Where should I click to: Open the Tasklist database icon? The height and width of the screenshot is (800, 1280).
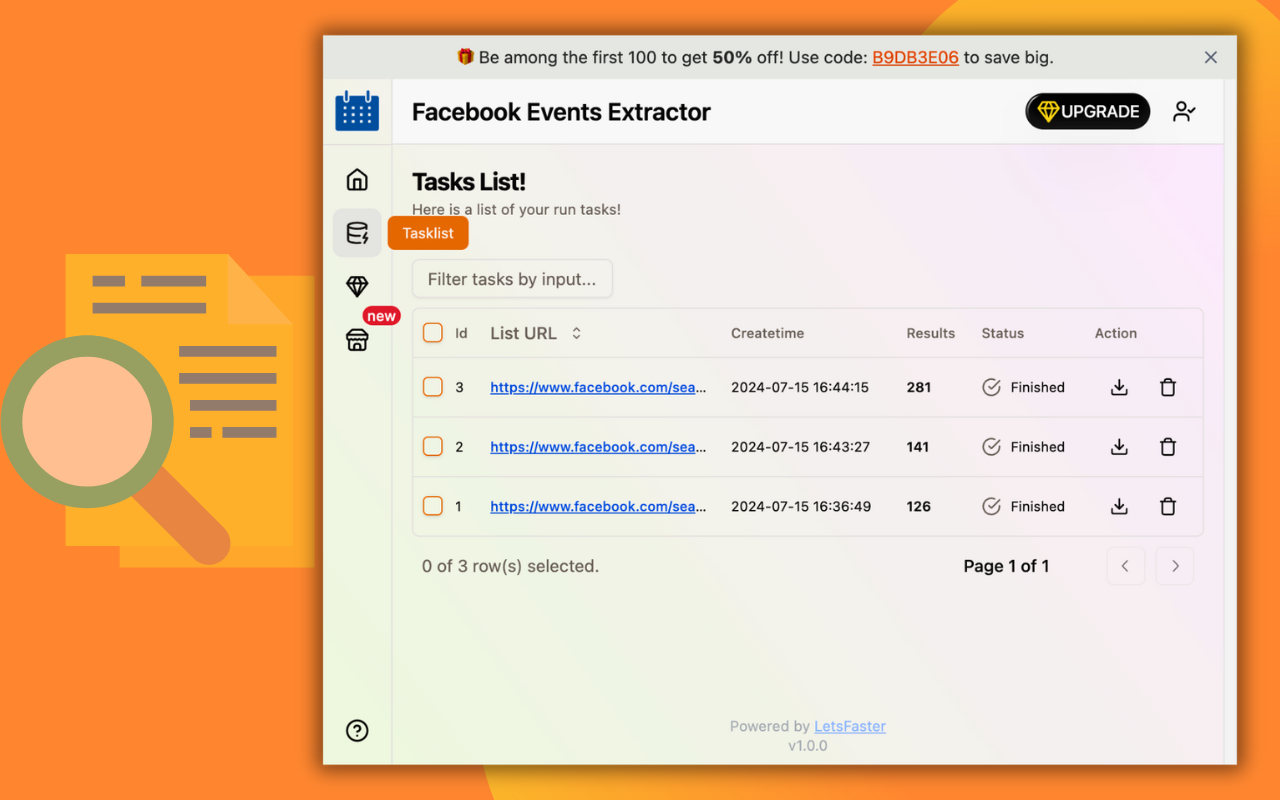357,233
